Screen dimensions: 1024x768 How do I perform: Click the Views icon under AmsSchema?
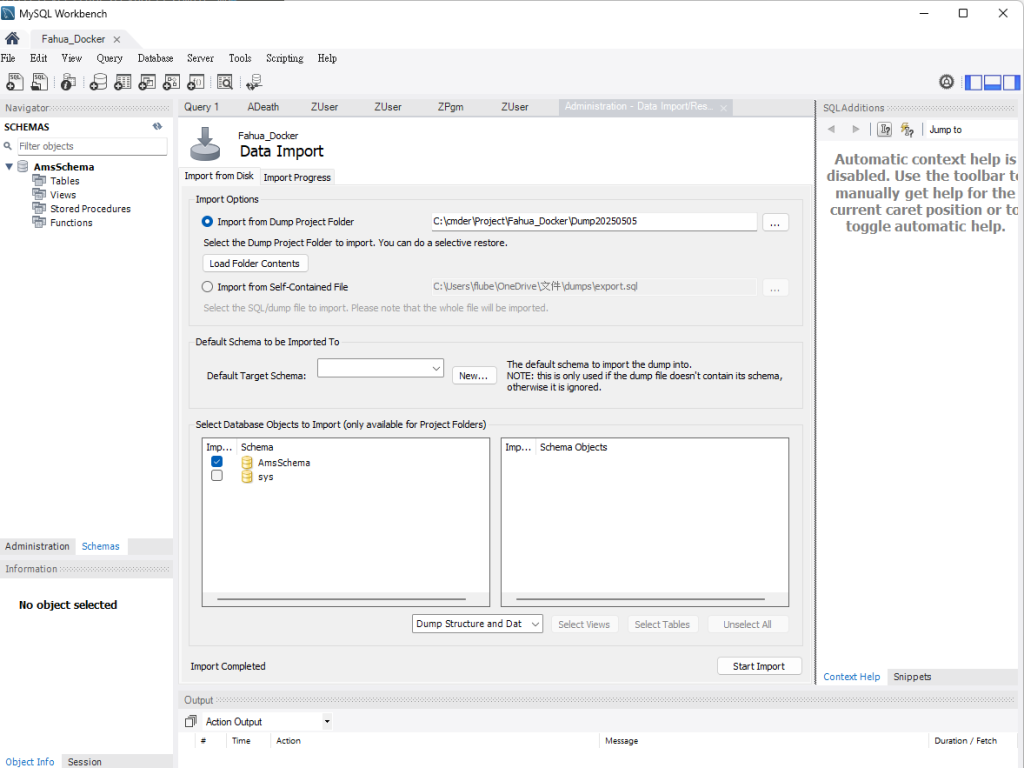point(39,195)
